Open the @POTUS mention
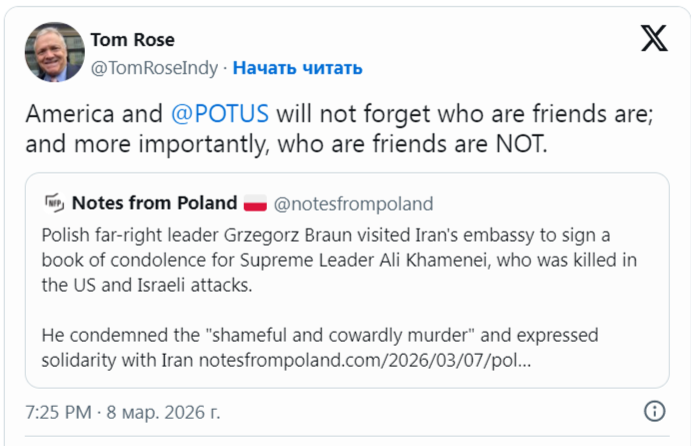 [x=221, y=113]
